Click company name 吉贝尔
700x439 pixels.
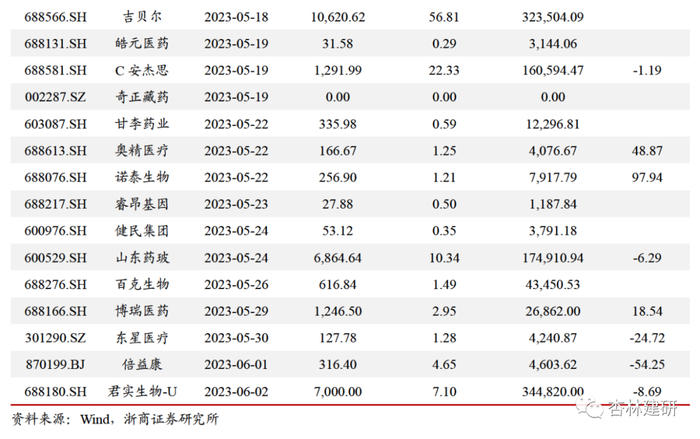click(x=142, y=17)
